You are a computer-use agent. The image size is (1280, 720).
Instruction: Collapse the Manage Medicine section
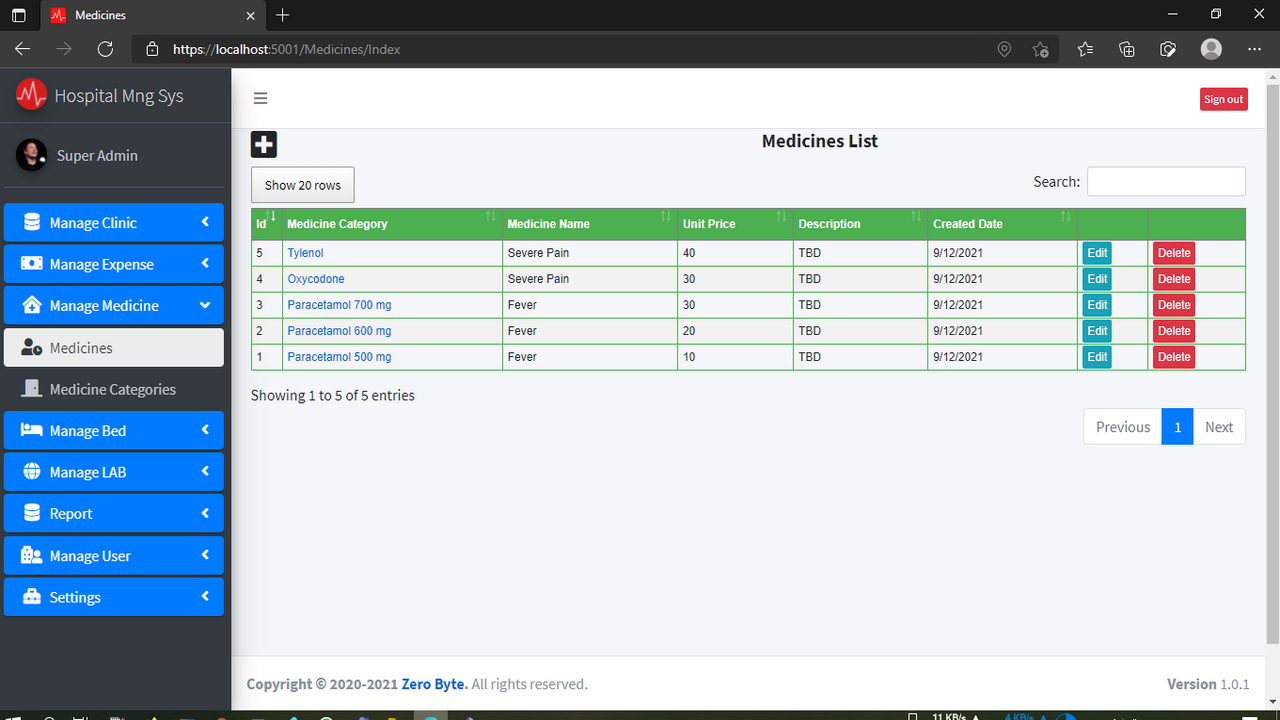(x=113, y=305)
